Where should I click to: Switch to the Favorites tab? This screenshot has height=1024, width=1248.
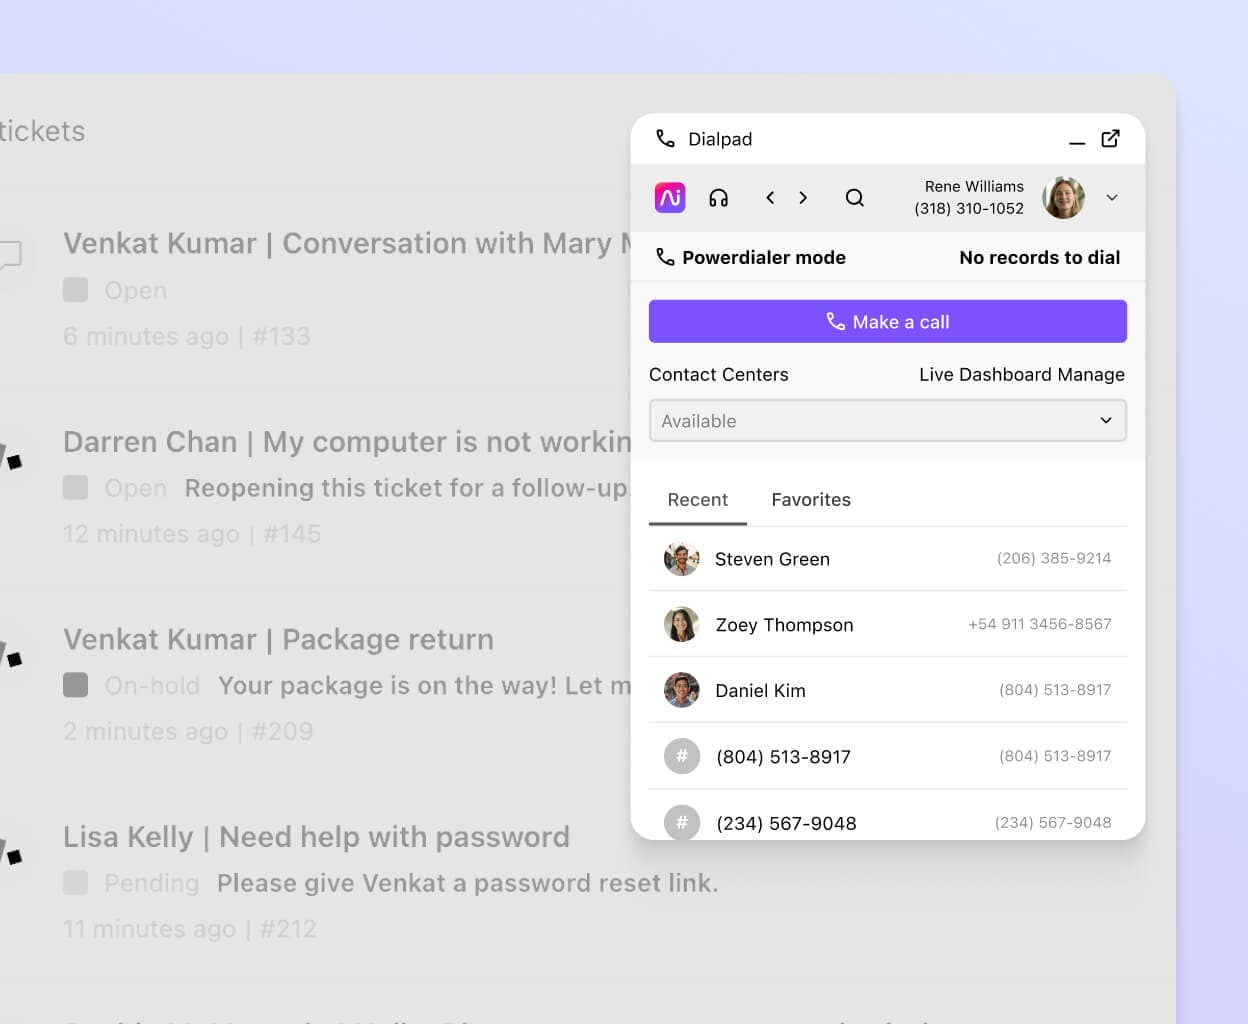pos(810,500)
